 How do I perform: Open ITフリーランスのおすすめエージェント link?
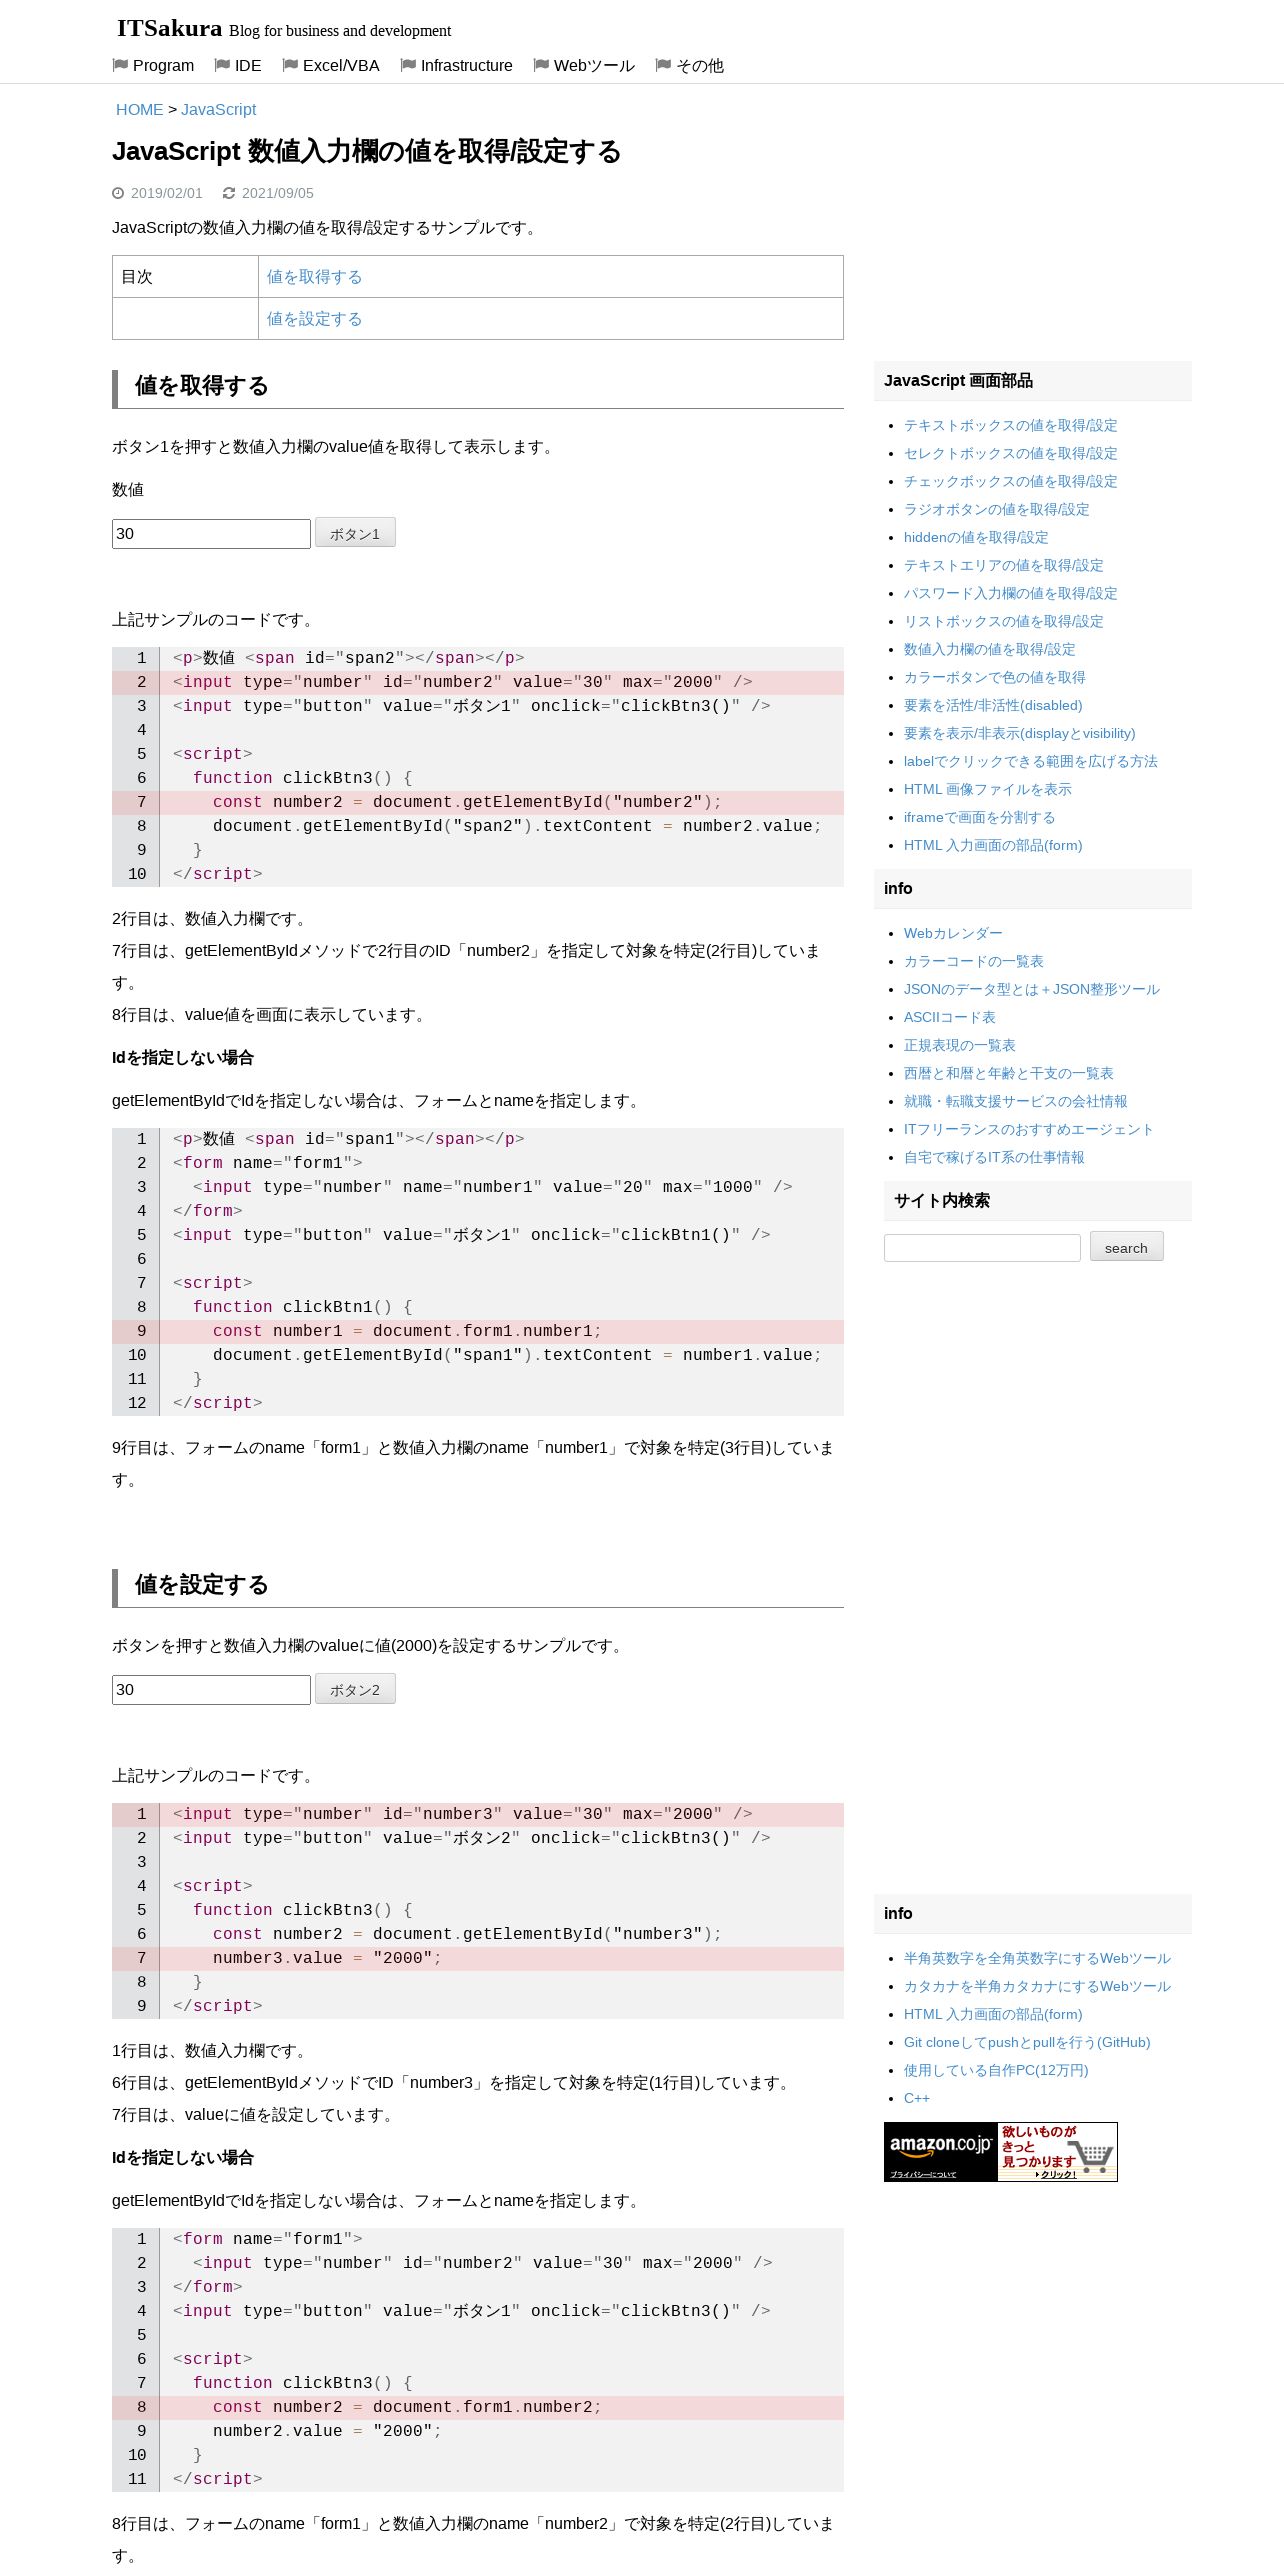[x=1028, y=1130]
